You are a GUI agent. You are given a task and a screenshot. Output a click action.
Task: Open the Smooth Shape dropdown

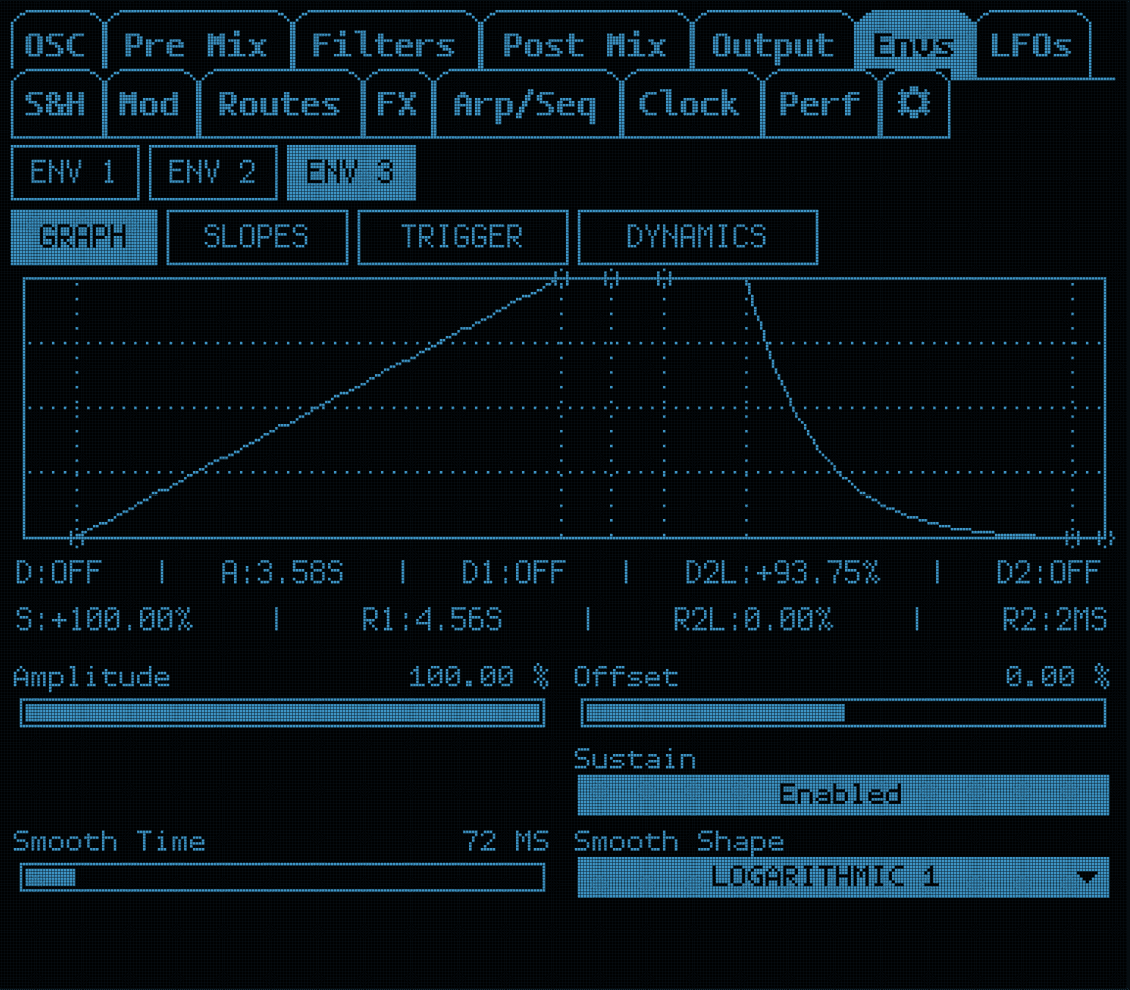click(x=842, y=877)
